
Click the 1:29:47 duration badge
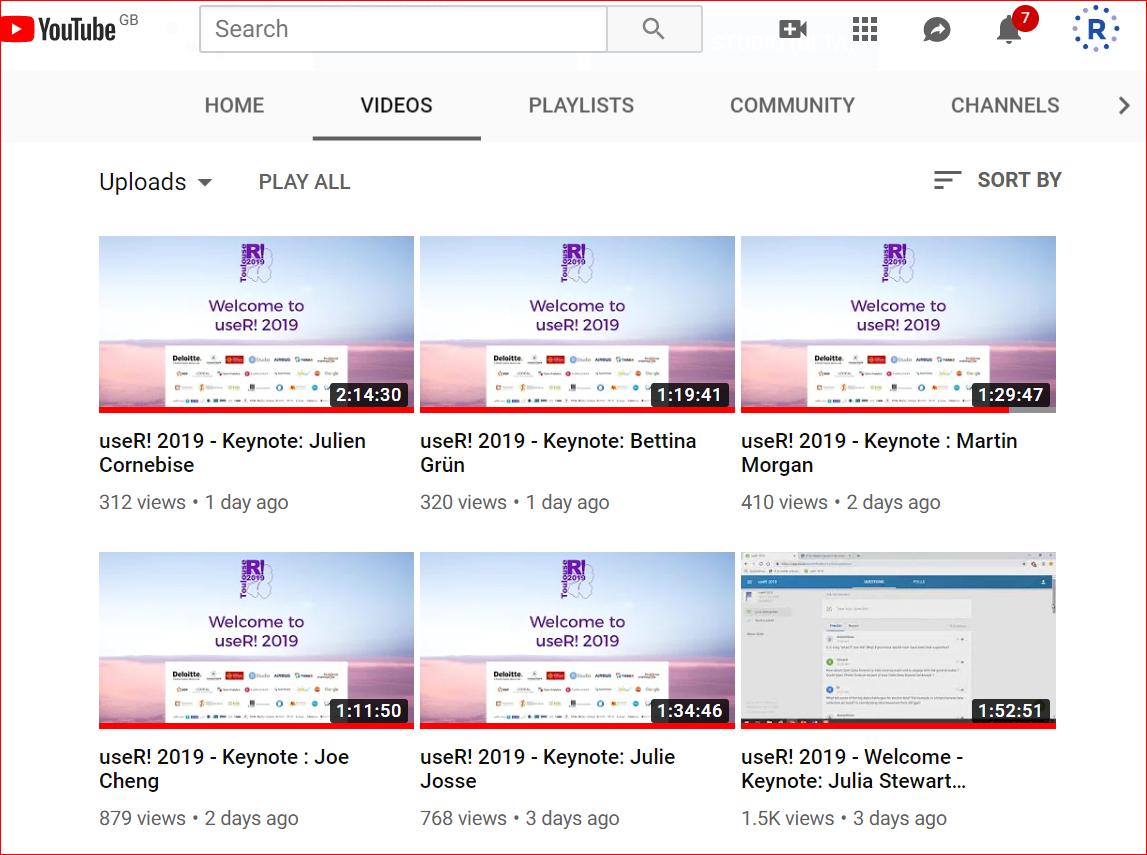pyautogui.click(x=1010, y=395)
